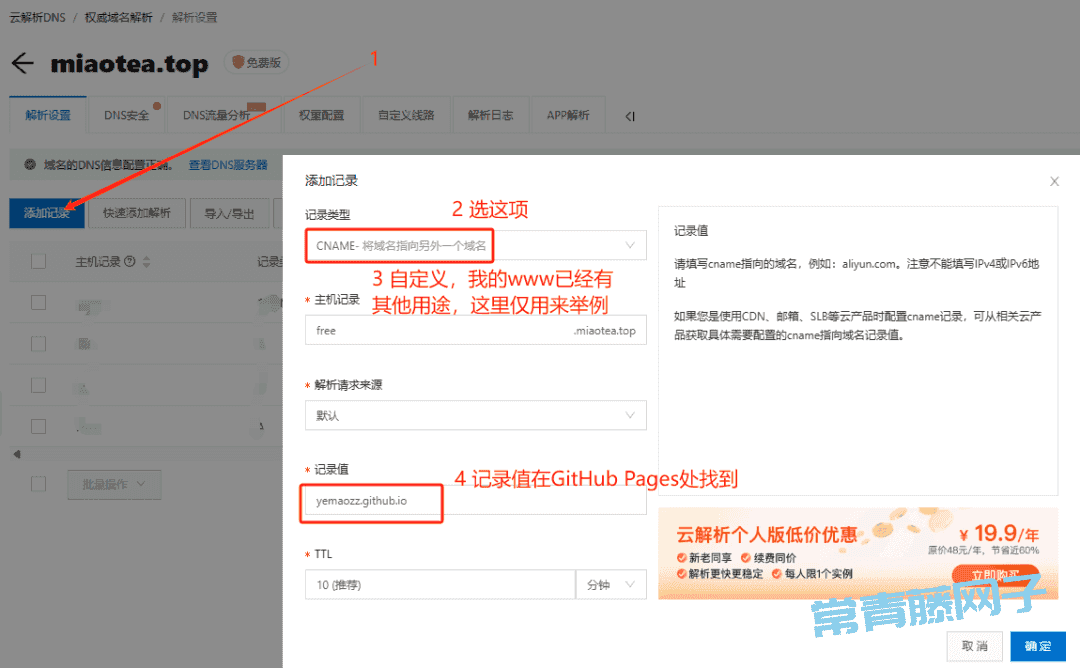
Task: Click the 主机记录 input field containing free
Action: 475,331
